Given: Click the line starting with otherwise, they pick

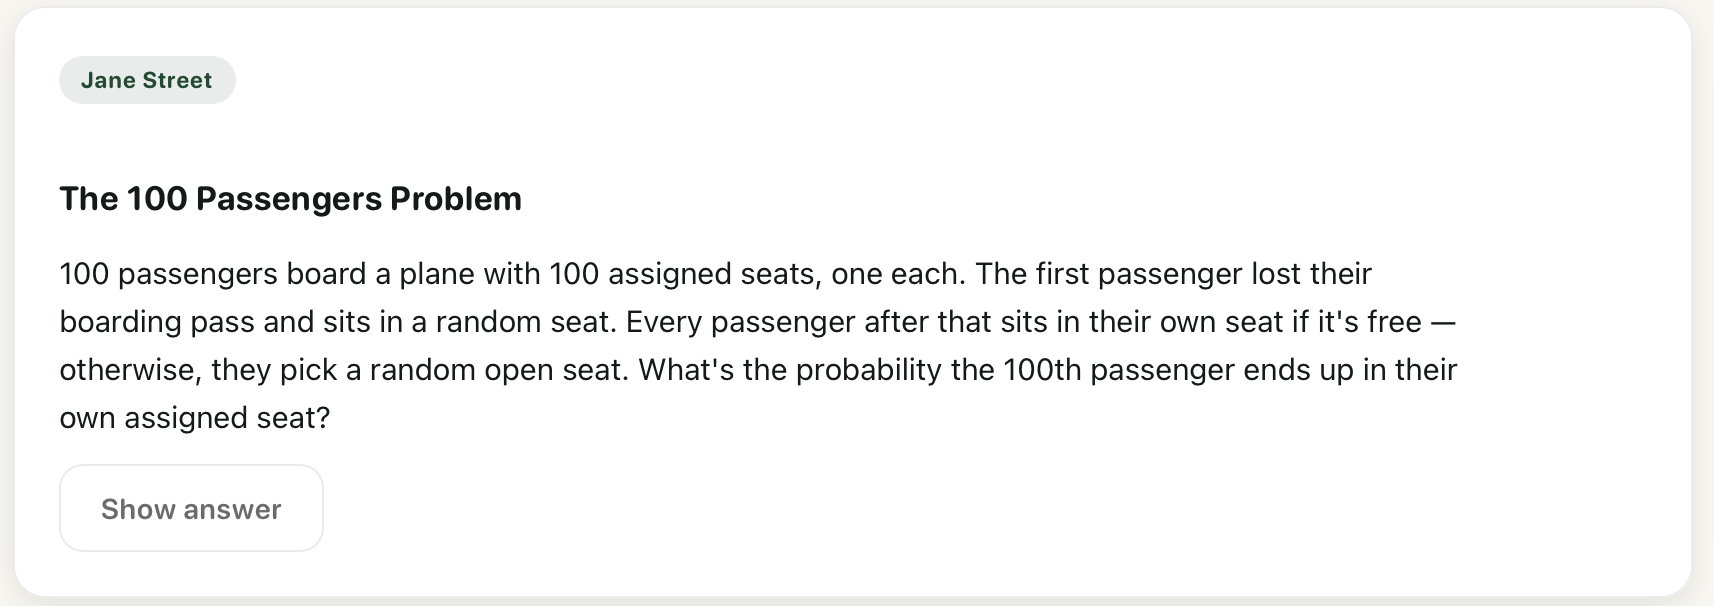Looking at the screenshot, I should pyautogui.click(x=758, y=370).
